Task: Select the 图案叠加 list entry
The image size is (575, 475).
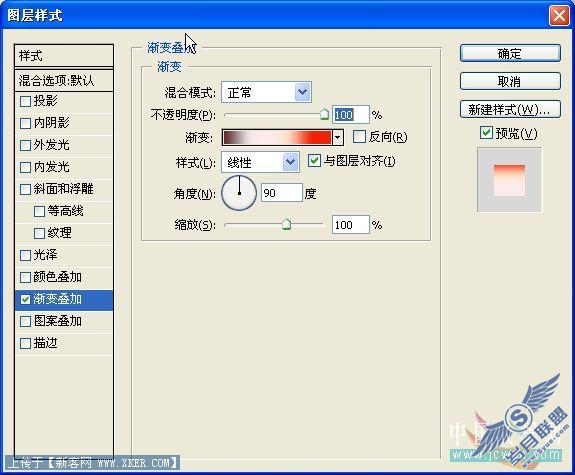Action: [x=64, y=322]
